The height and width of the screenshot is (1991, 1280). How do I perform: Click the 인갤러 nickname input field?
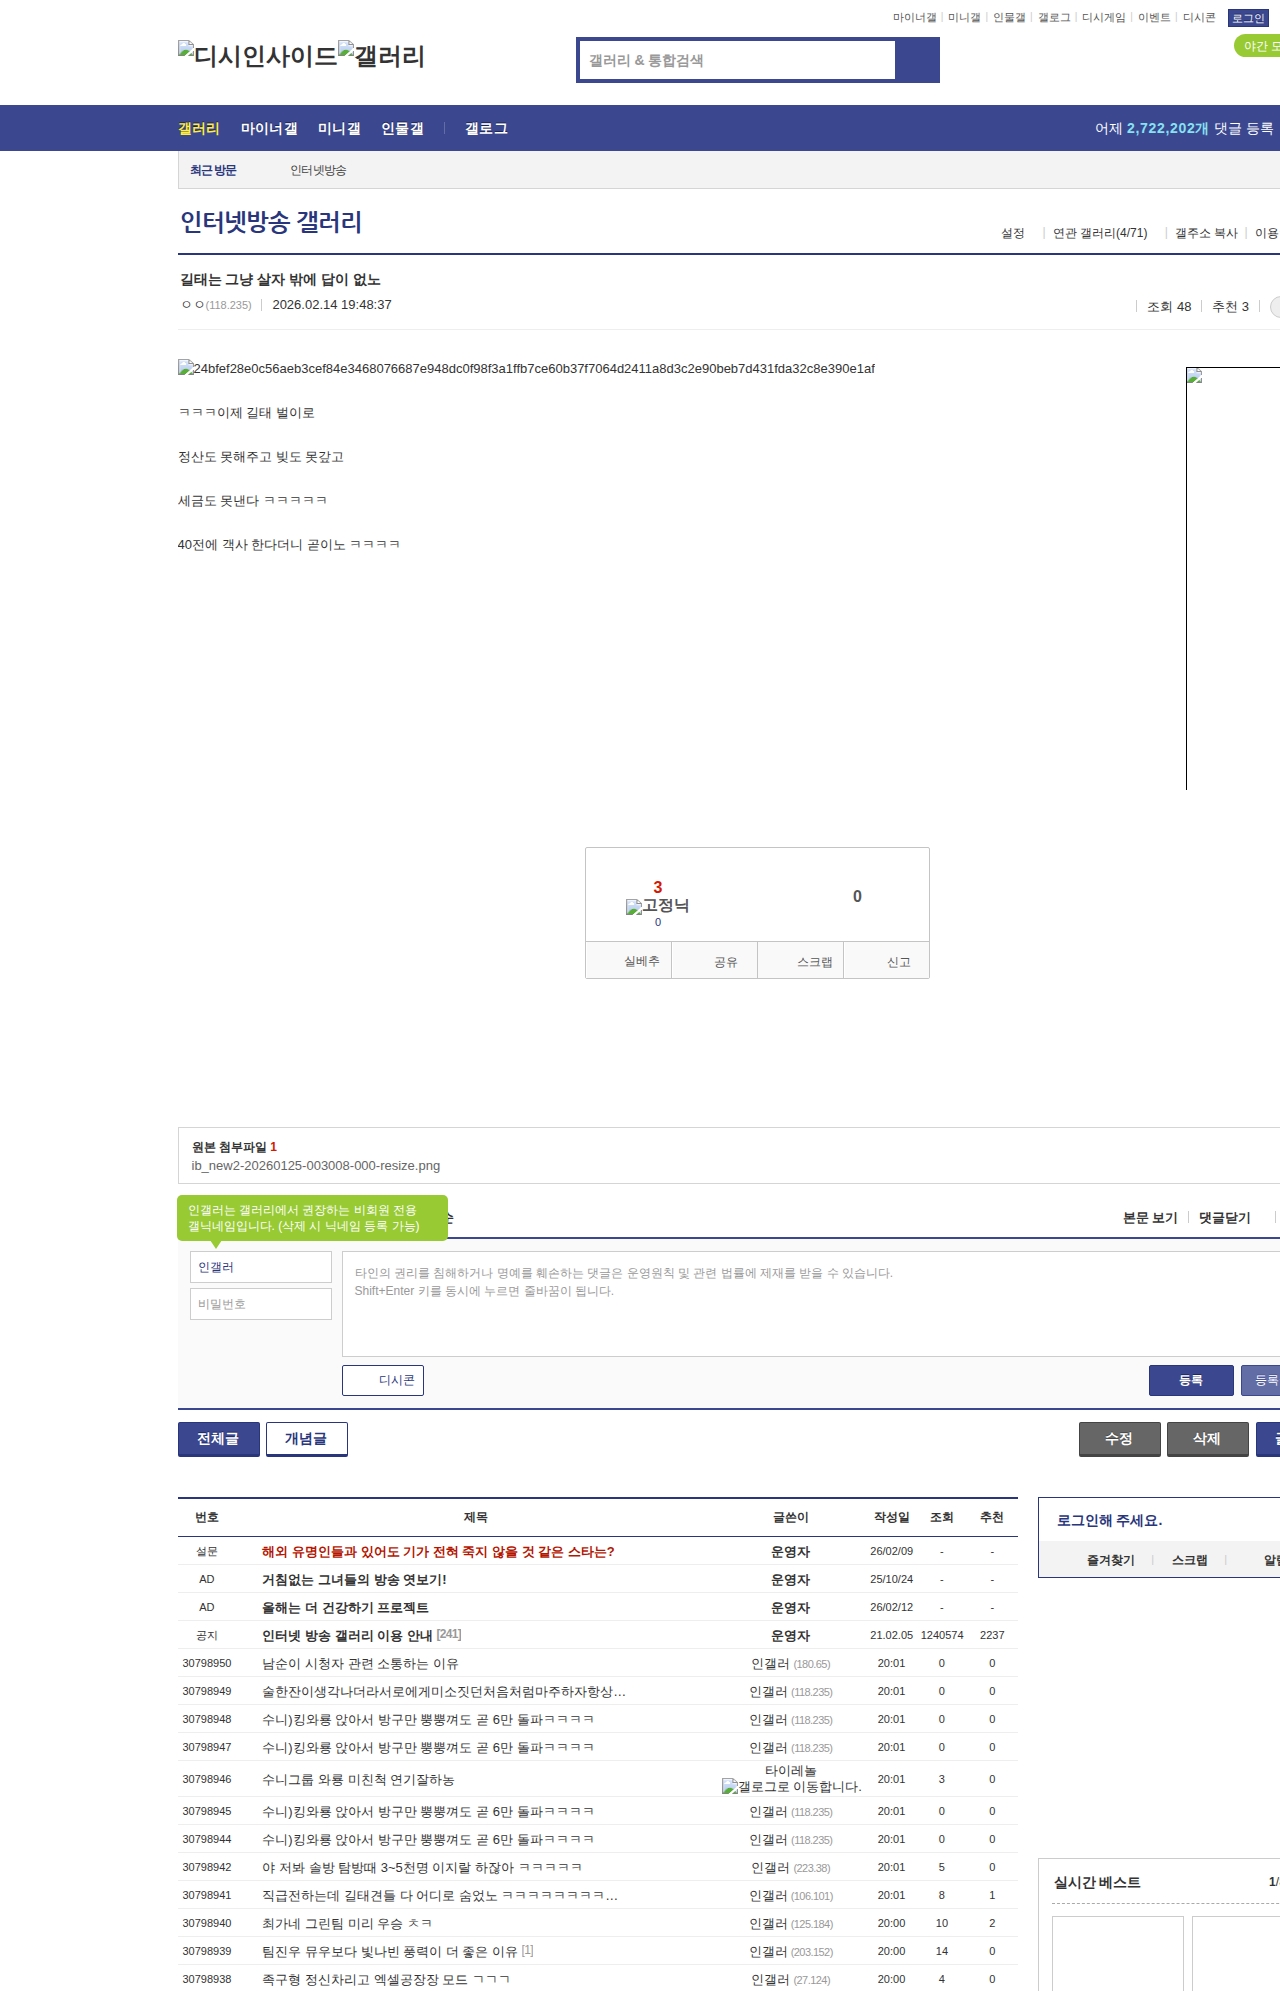(x=260, y=1267)
